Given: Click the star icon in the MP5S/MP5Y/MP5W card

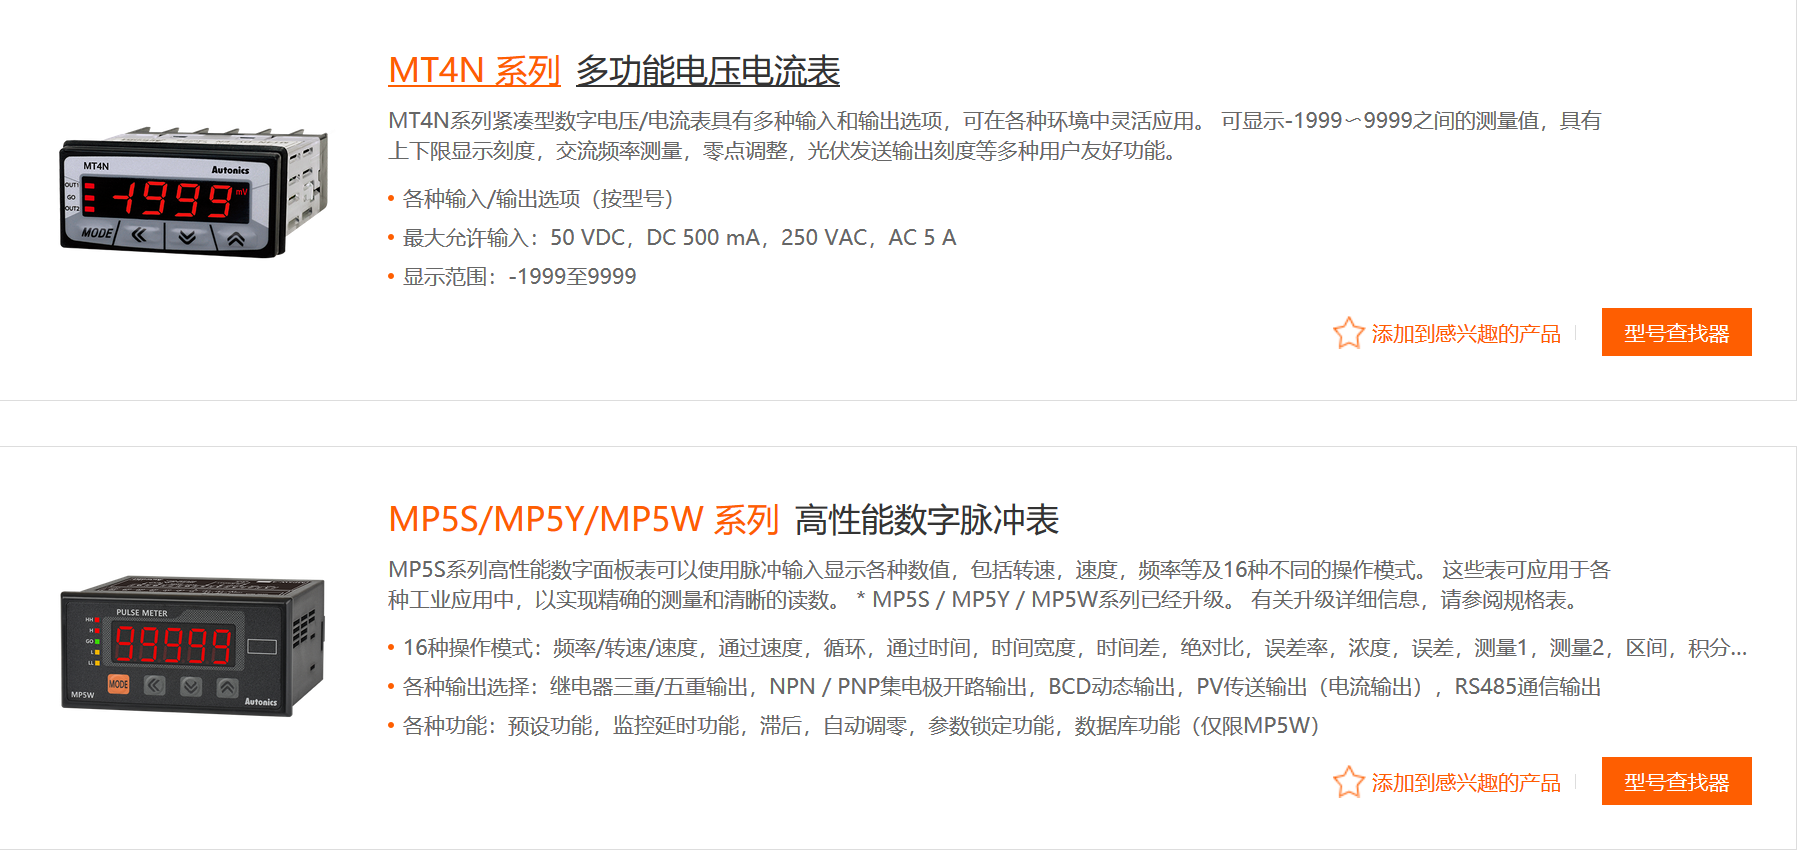Looking at the screenshot, I should pyautogui.click(x=1348, y=782).
